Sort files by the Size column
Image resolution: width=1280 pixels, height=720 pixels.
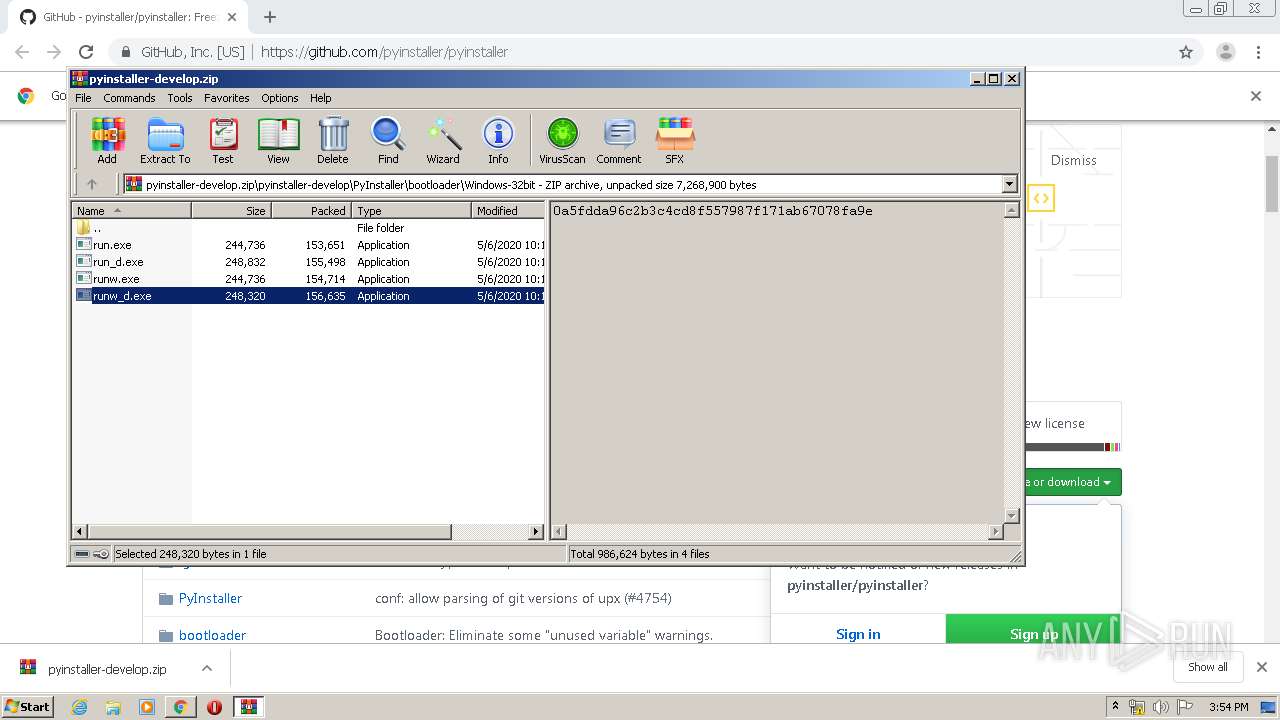point(231,210)
